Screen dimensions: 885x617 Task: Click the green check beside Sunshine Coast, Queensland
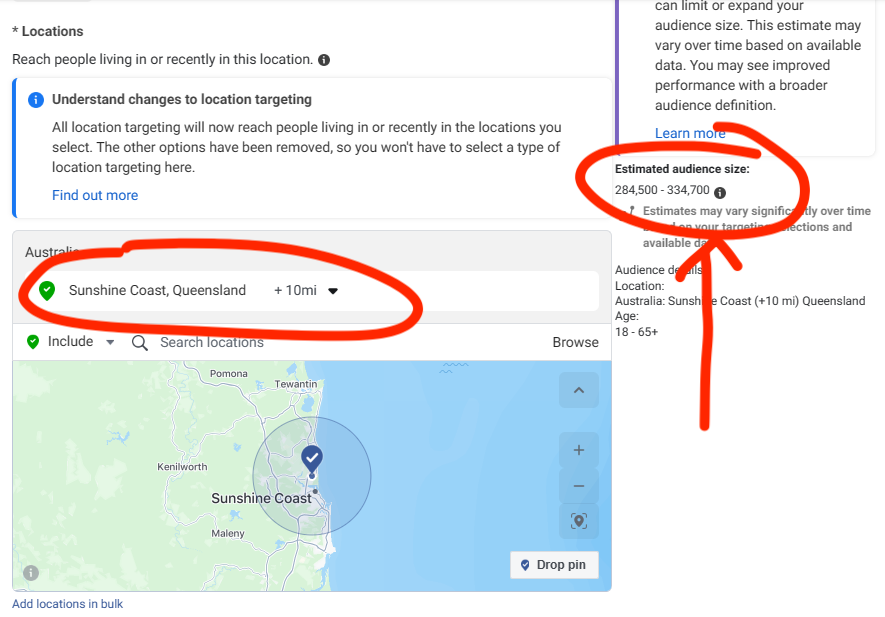pyautogui.click(x=47, y=290)
